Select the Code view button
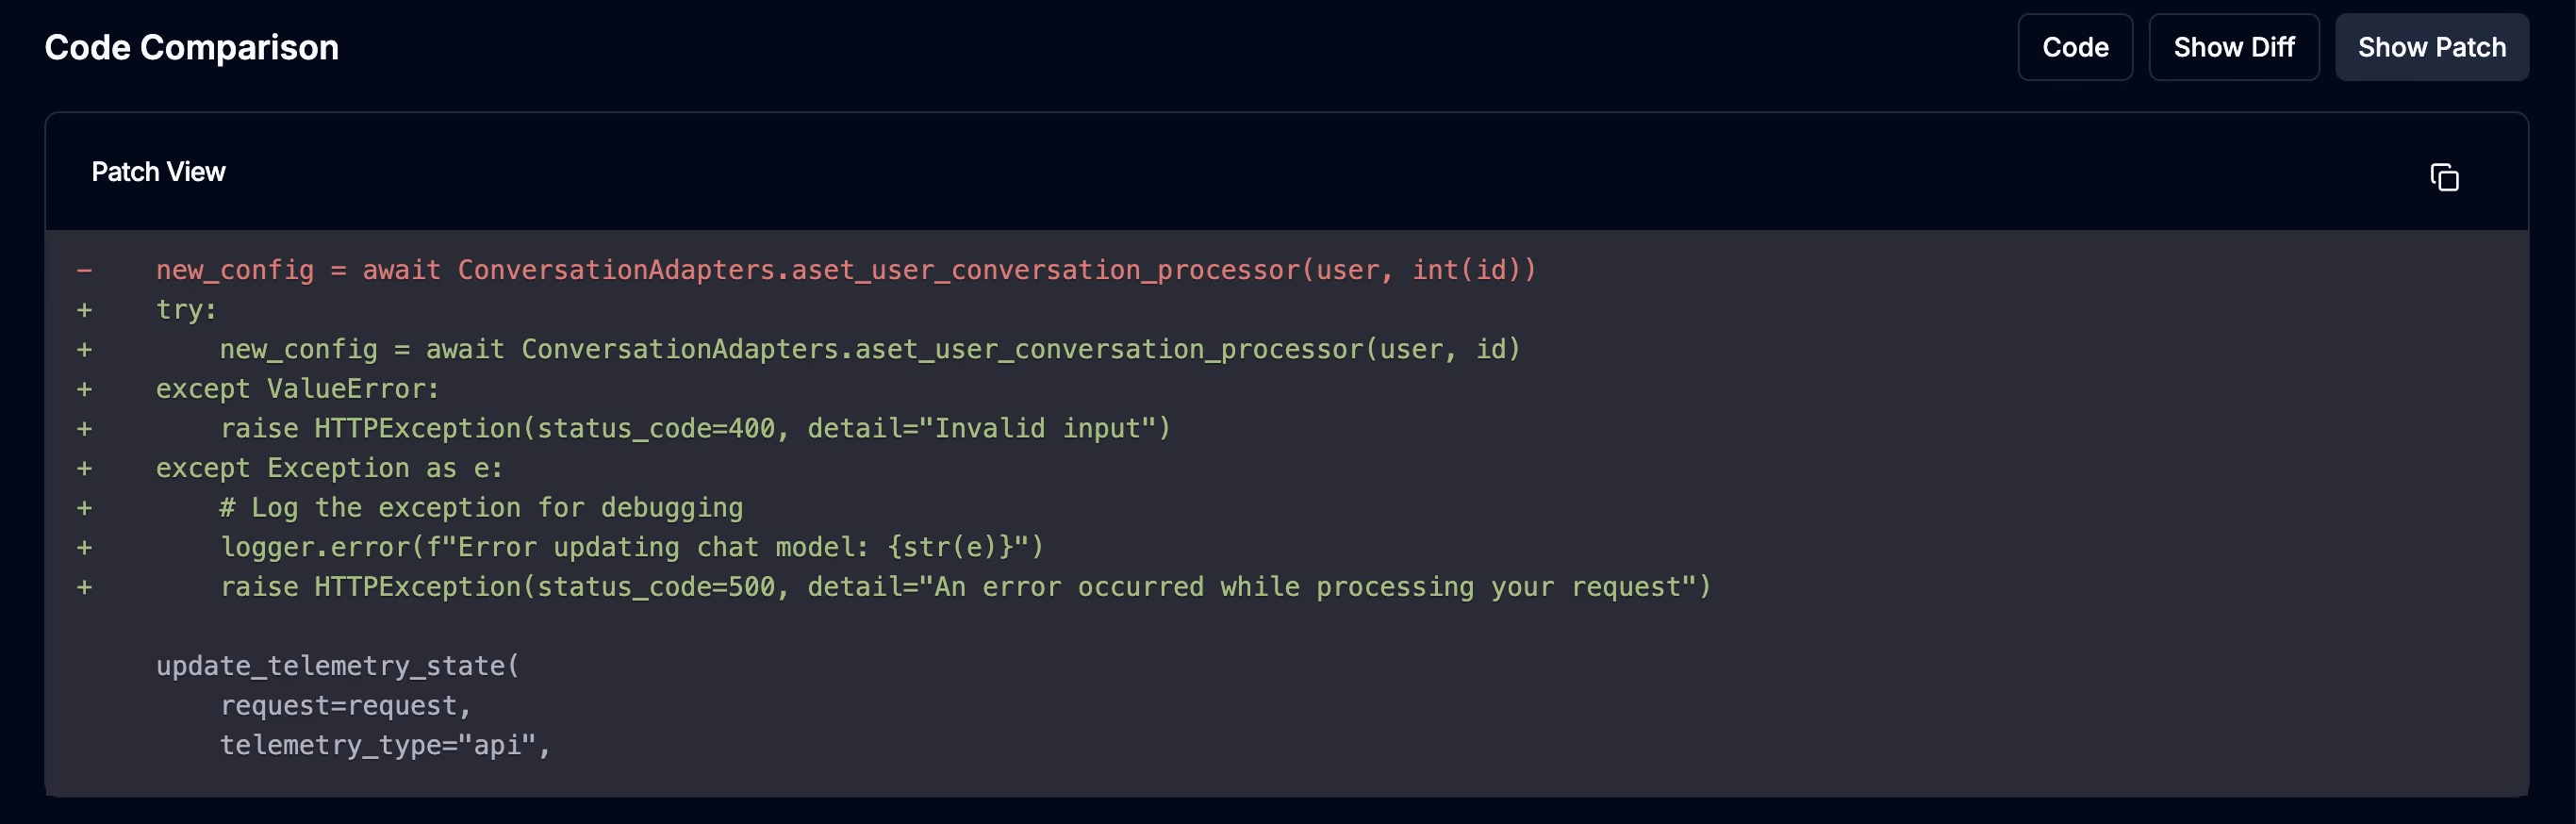Image resolution: width=2576 pixels, height=824 pixels. pyautogui.click(x=2074, y=46)
